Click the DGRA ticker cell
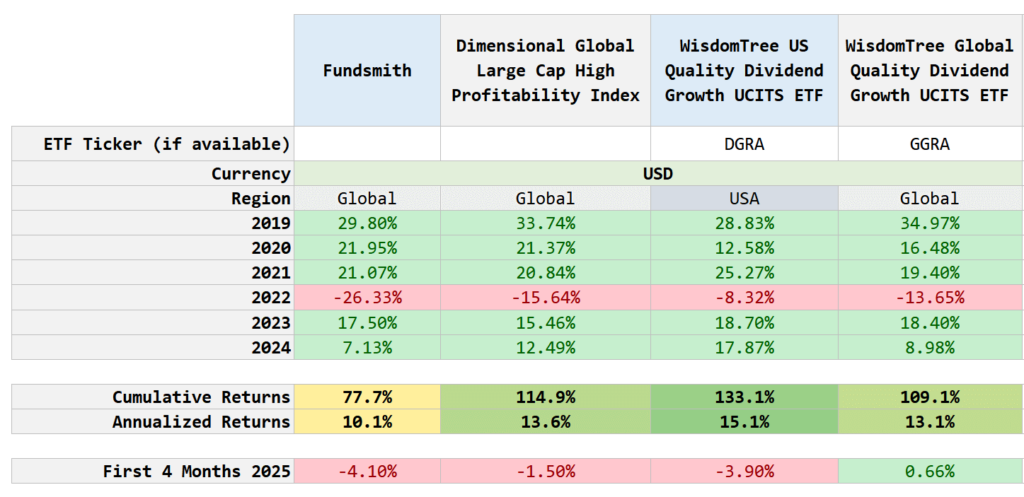 pyautogui.click(x=744, y=144)
